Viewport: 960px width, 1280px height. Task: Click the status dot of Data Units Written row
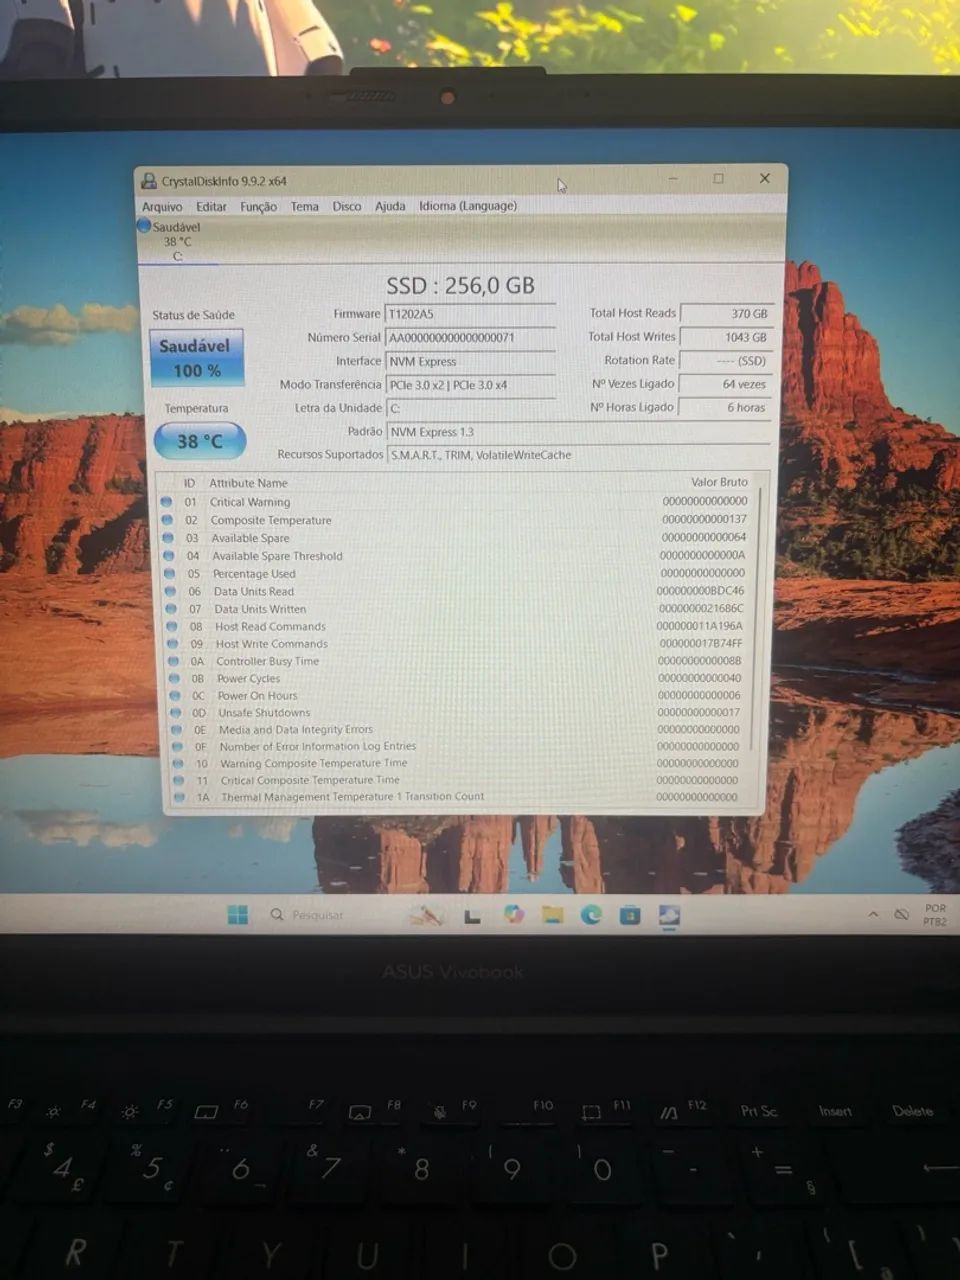click(171, 609)
